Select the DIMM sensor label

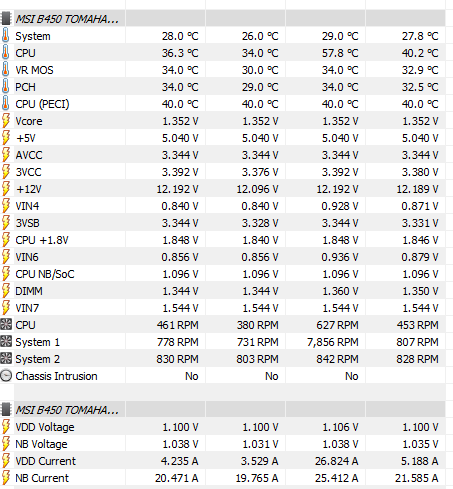29,291
